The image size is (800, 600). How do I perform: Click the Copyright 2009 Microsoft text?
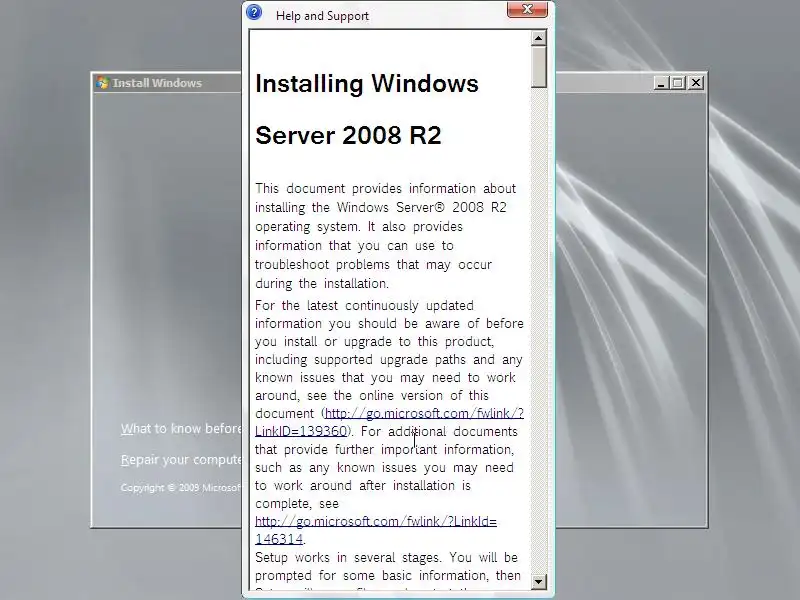181,488
